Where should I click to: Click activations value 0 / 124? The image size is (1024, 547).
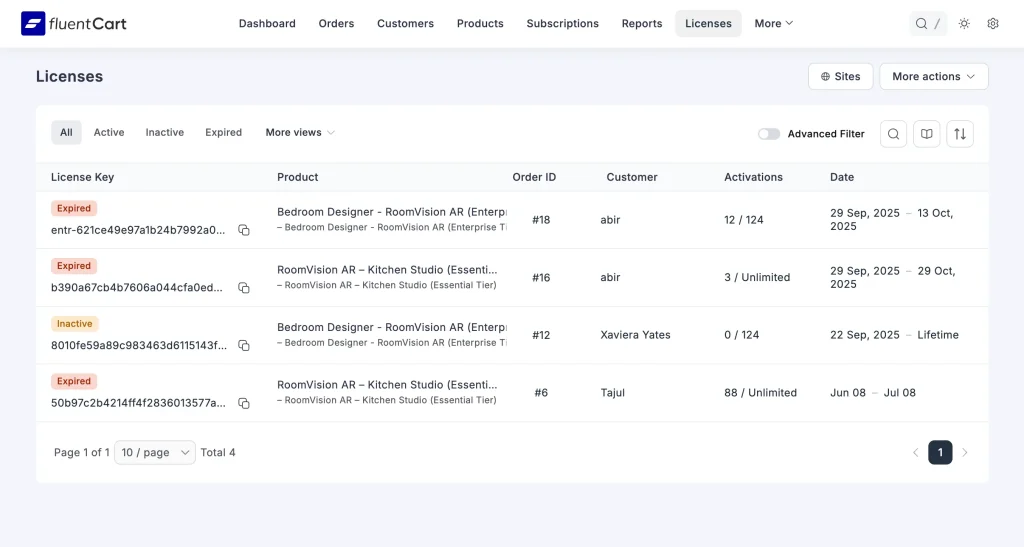click(x=742, y=335)
